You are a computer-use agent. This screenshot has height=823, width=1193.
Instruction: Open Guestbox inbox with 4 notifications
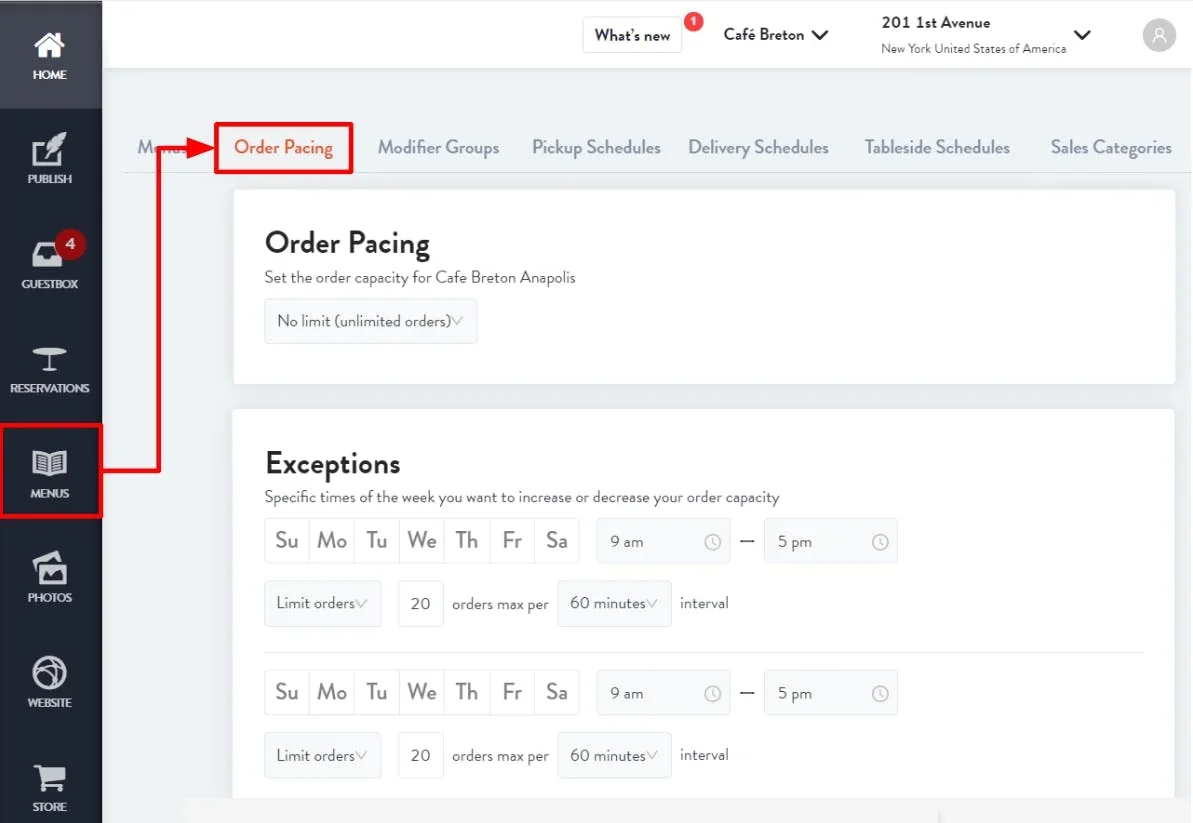[50, 262]
